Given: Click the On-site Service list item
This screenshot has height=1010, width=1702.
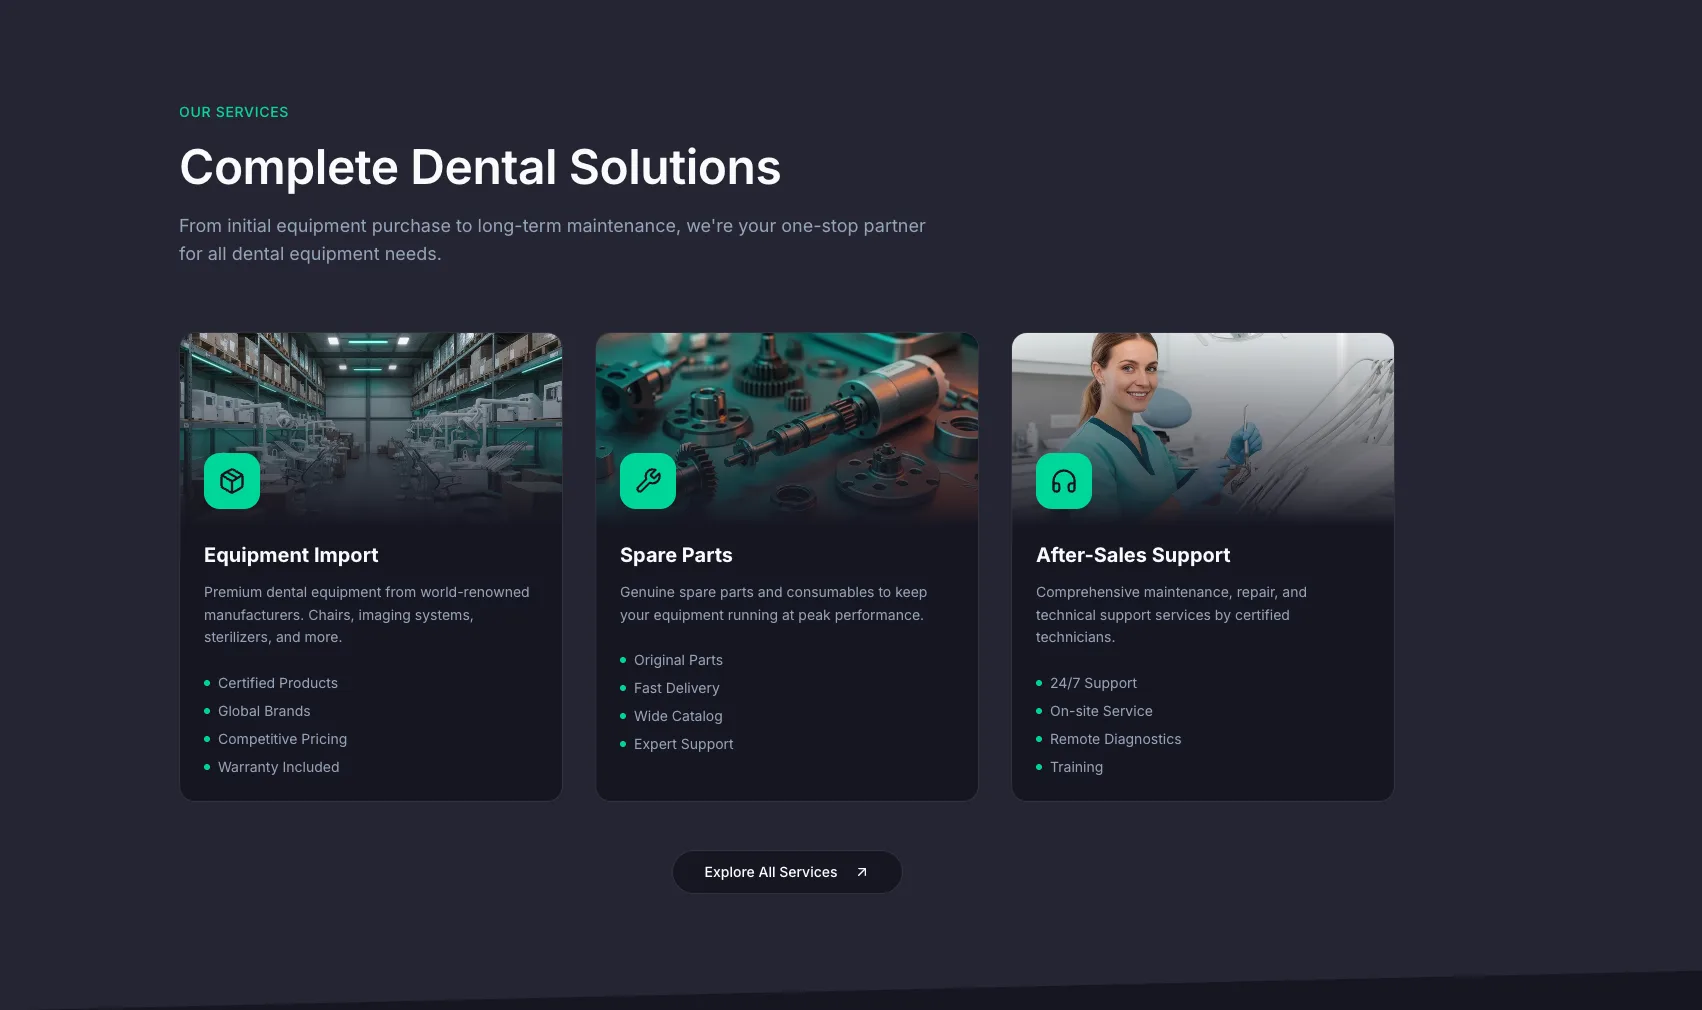Looking at the screenshot, I should (x=1094, y=711).
